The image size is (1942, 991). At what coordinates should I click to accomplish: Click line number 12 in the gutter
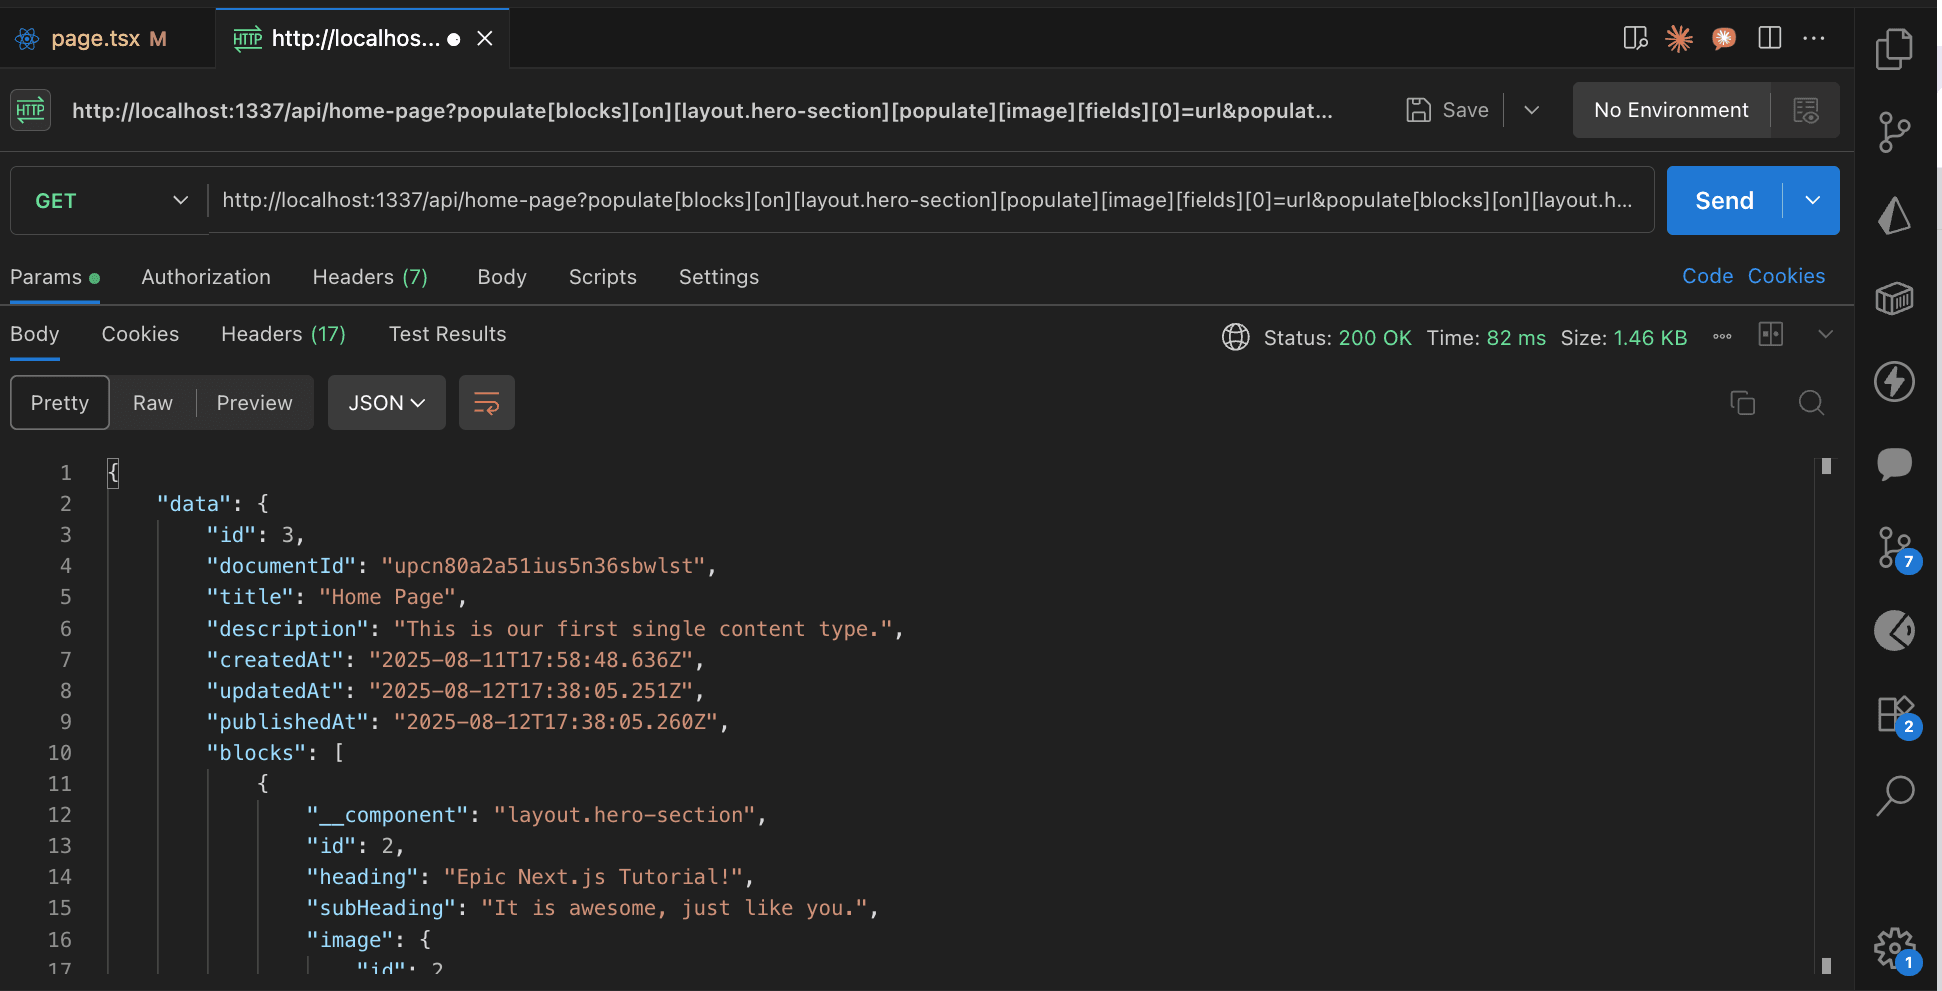click(x=60, y=815)
